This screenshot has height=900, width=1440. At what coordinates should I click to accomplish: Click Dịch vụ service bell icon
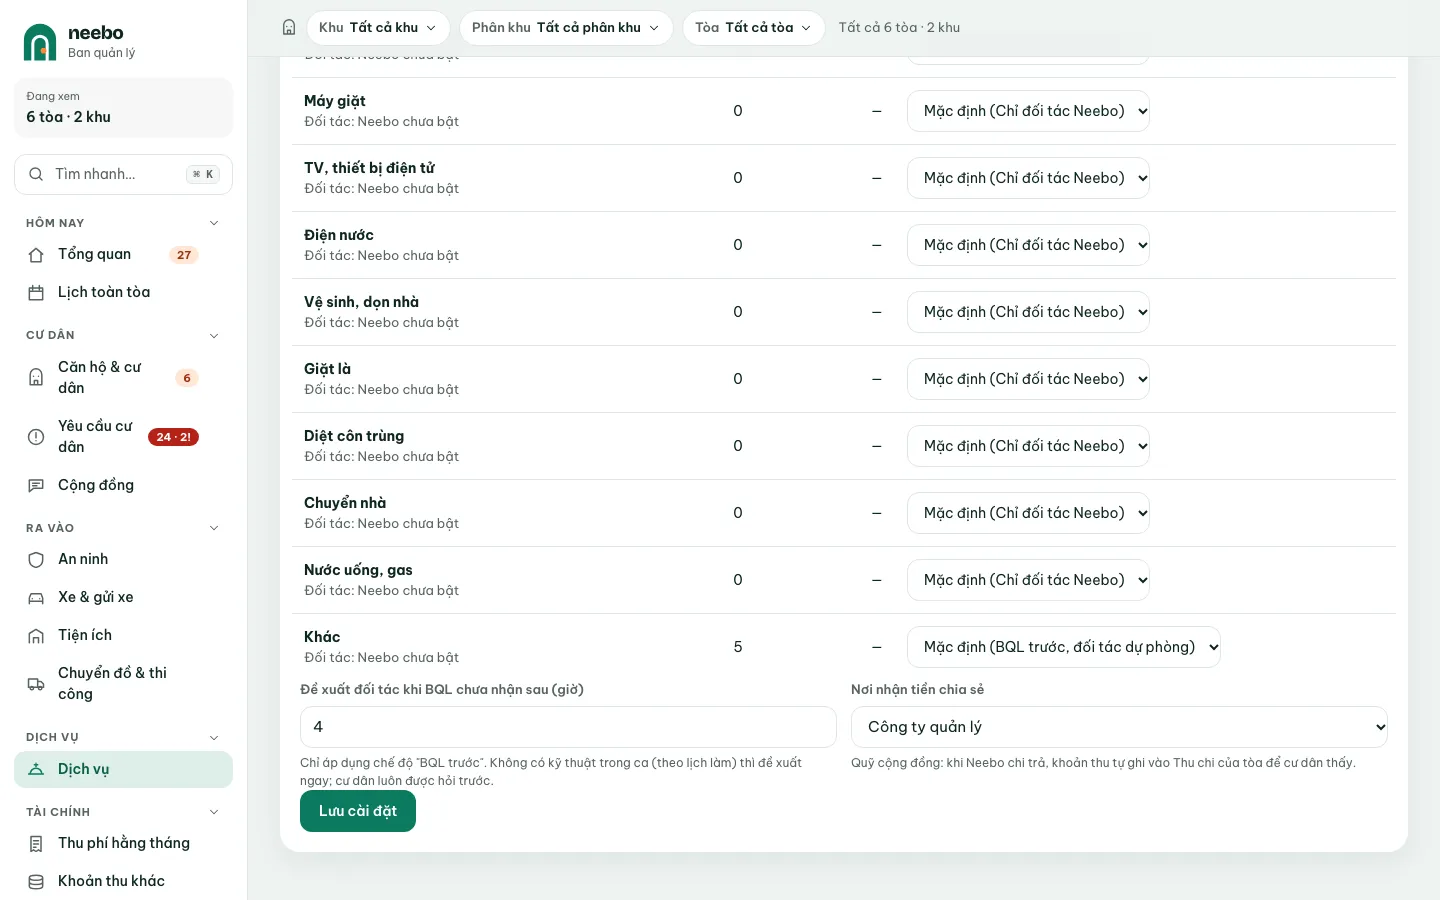[x=36, y=769]
